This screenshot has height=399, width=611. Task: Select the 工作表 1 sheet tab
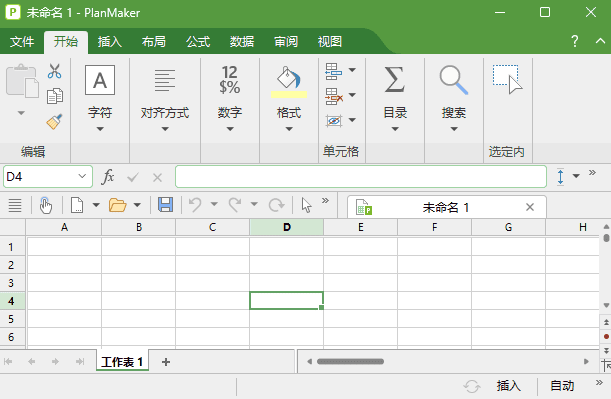(x=122, y=362)
